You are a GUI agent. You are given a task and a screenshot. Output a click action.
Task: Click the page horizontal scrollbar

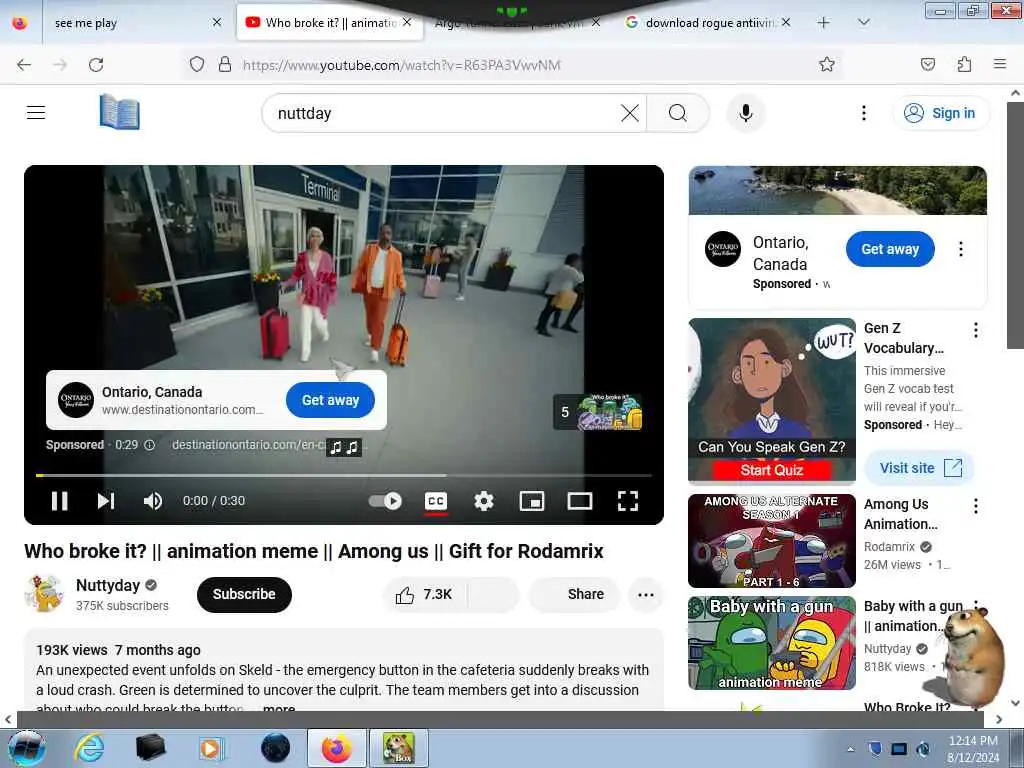[x=500, y=719]
